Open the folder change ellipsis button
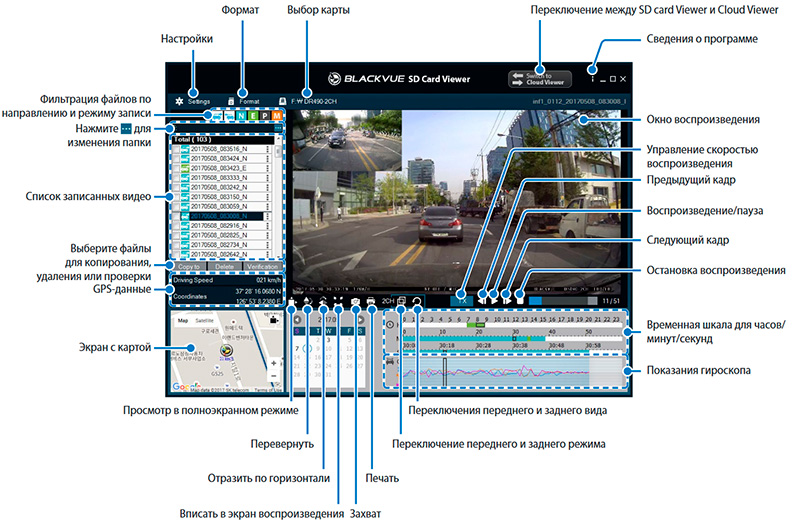The width and height of the screenshot is (800, 526). [279, 130]
